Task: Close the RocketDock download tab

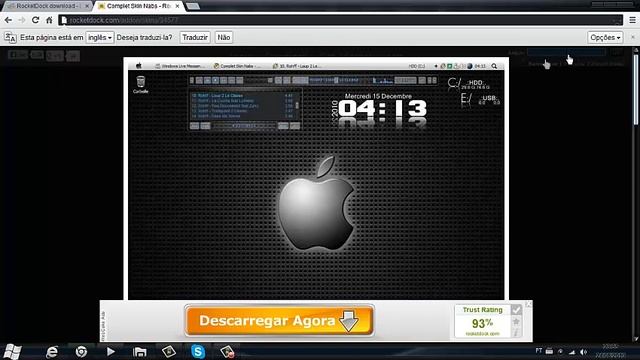Action: click(x=87, y=6)
